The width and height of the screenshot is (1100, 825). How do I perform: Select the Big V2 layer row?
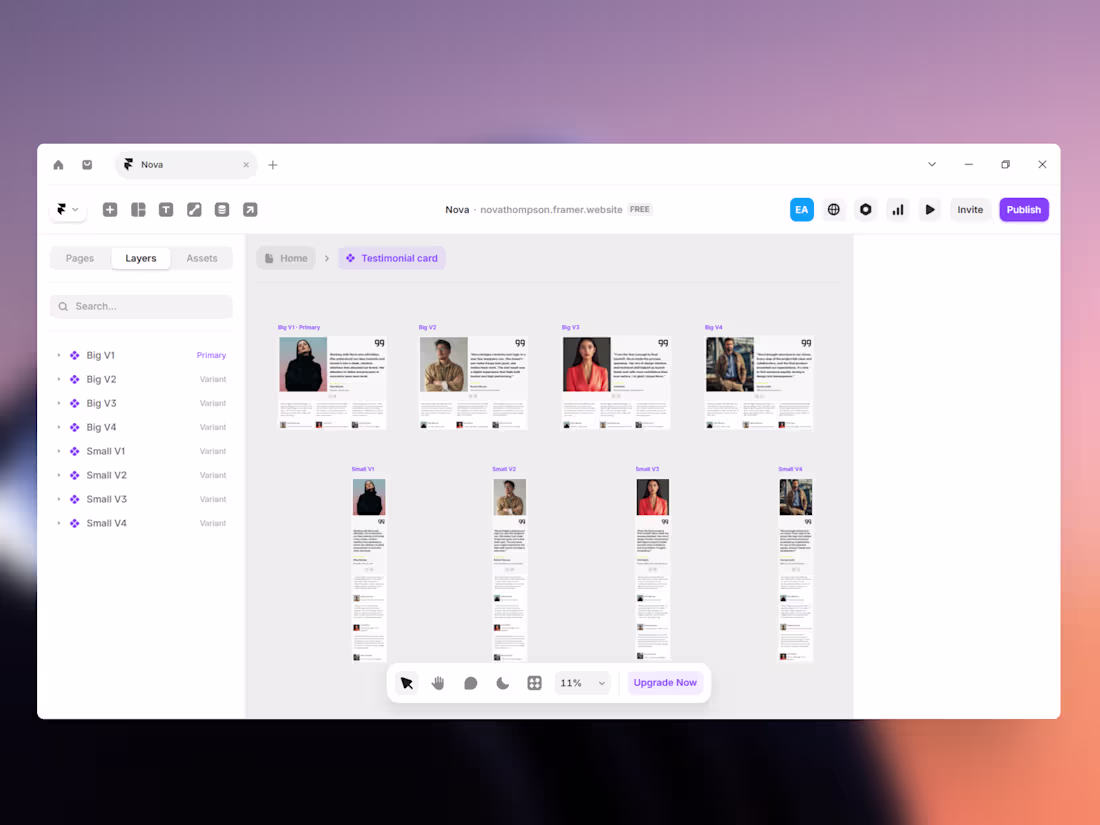point(141,380)
